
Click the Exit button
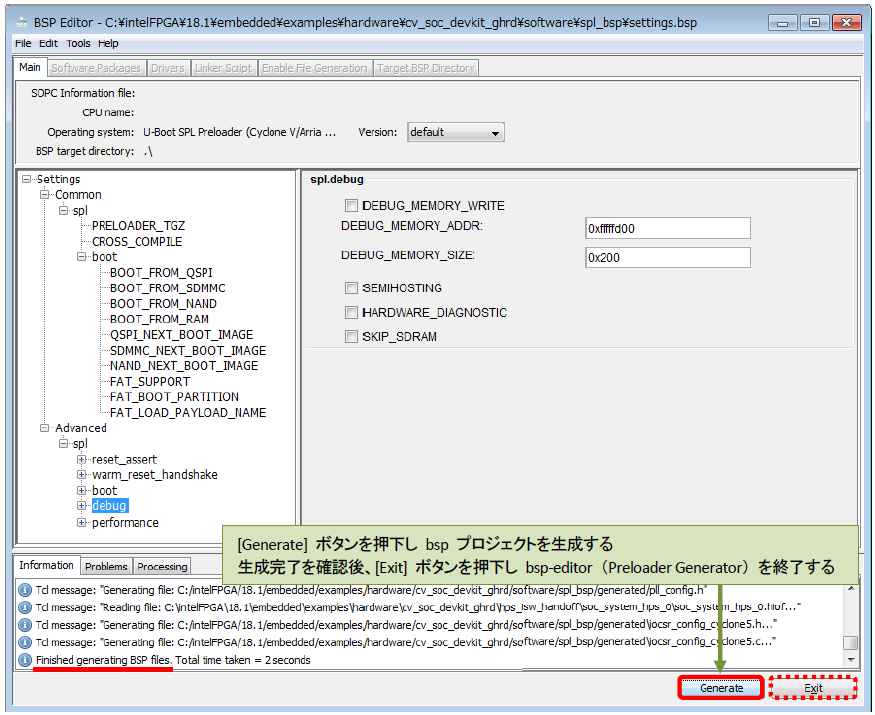(x=813, y=688)
